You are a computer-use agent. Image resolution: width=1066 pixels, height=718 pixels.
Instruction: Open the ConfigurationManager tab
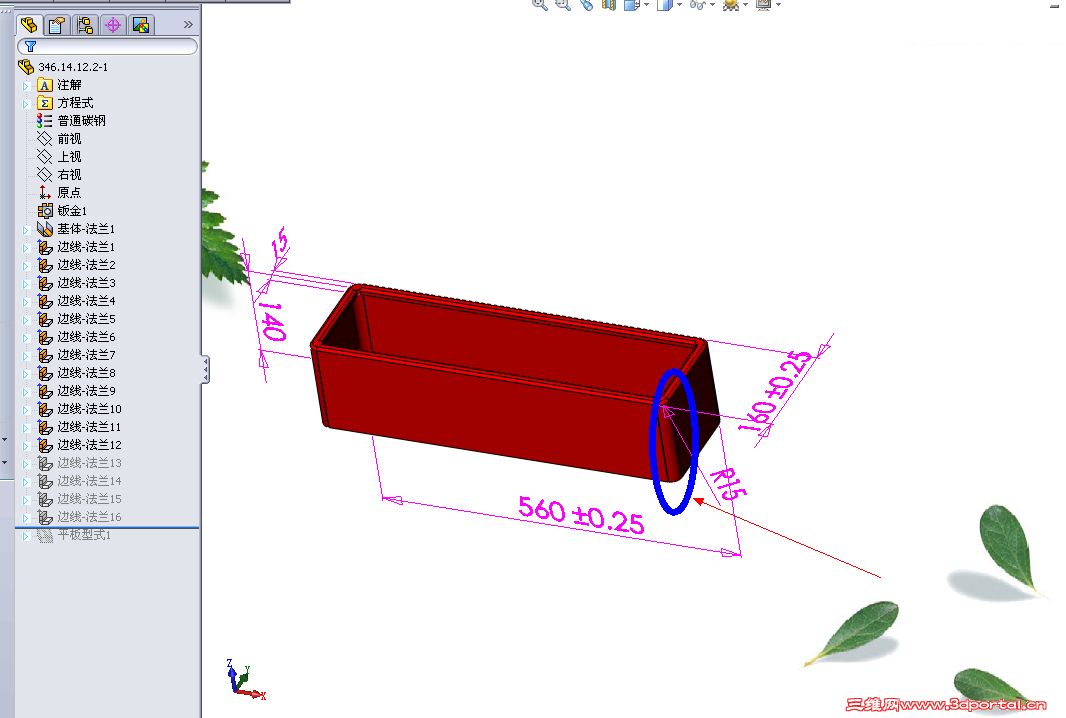click(85, 25)
